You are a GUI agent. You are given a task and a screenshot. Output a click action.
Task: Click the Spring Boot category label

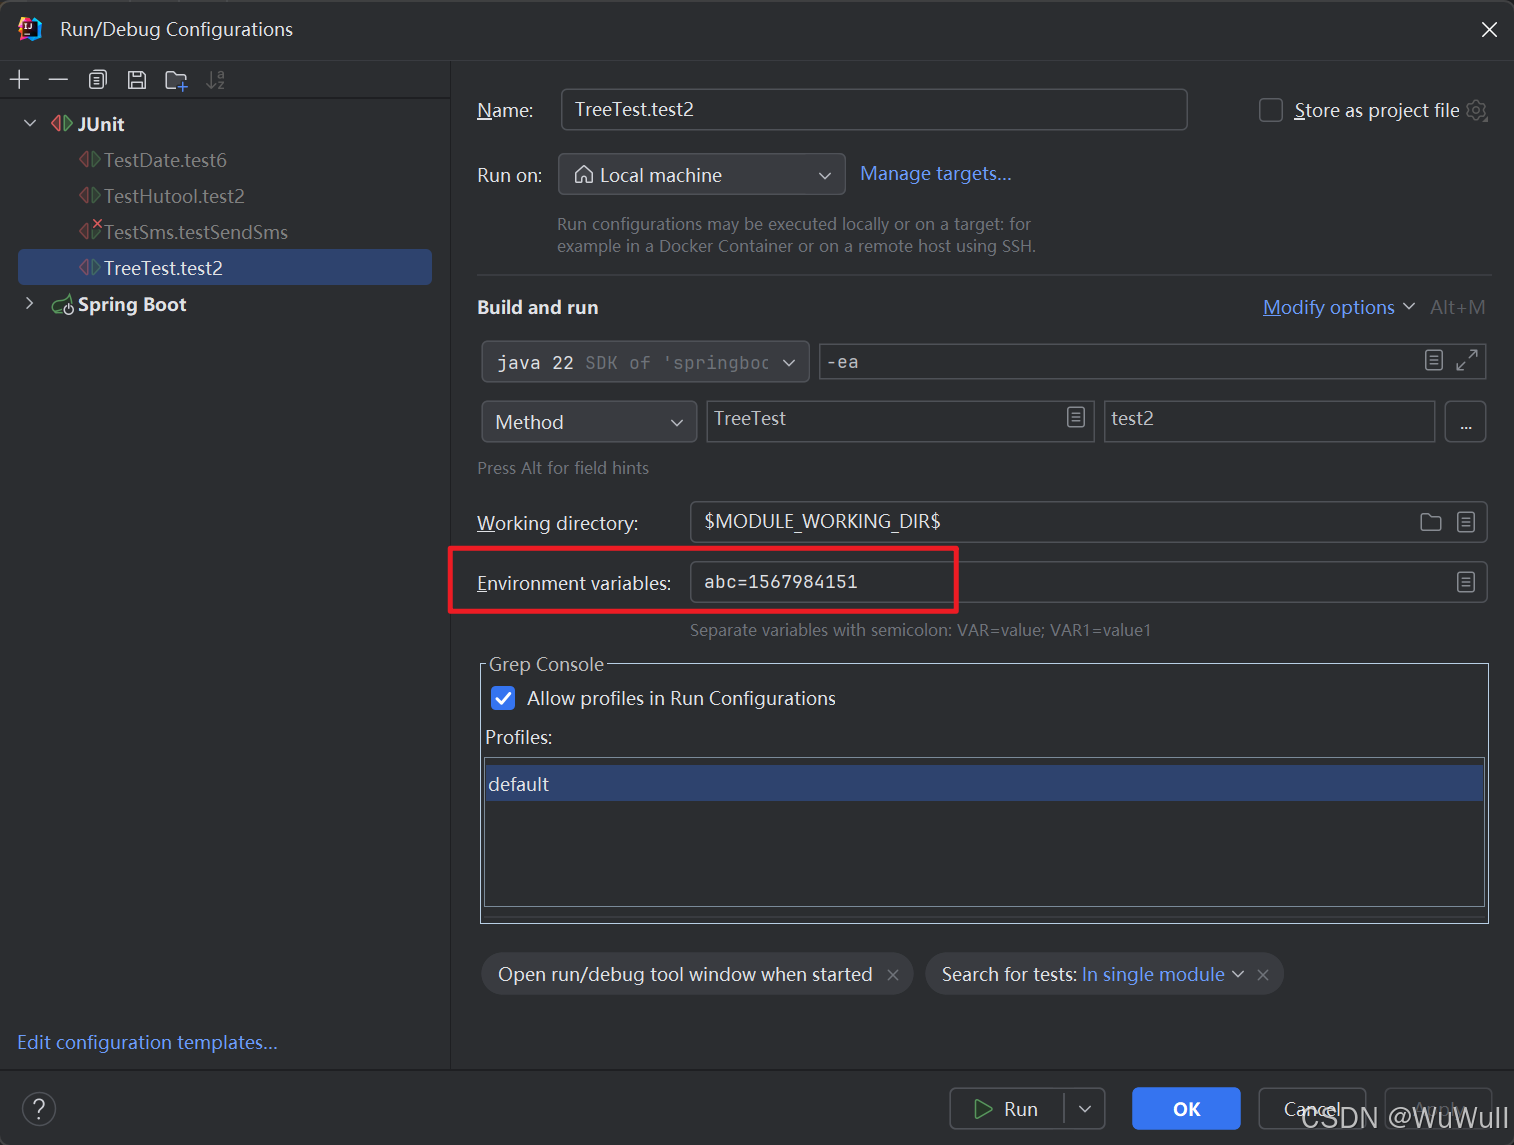pos(132,304)
